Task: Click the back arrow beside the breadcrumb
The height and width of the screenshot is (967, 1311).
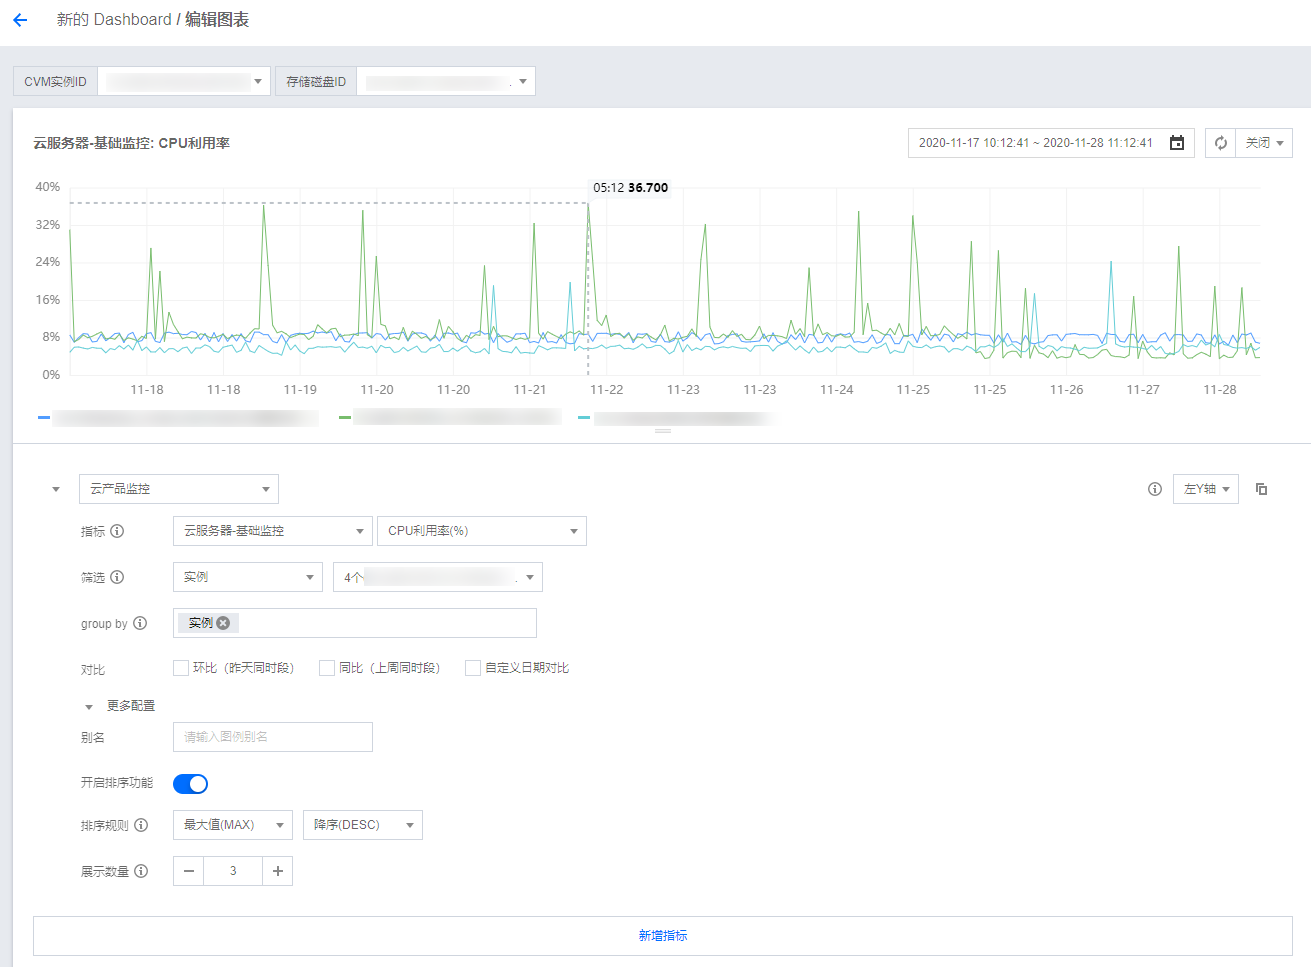Action: pyautogui.click(x=20, y=19)
